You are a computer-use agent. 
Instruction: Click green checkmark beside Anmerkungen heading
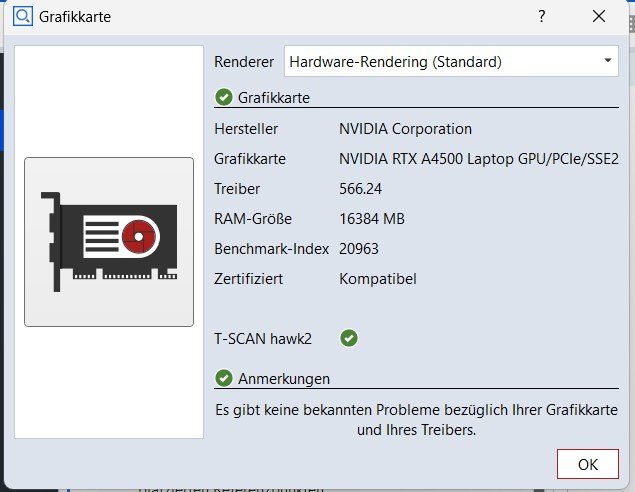pos(224,379)
